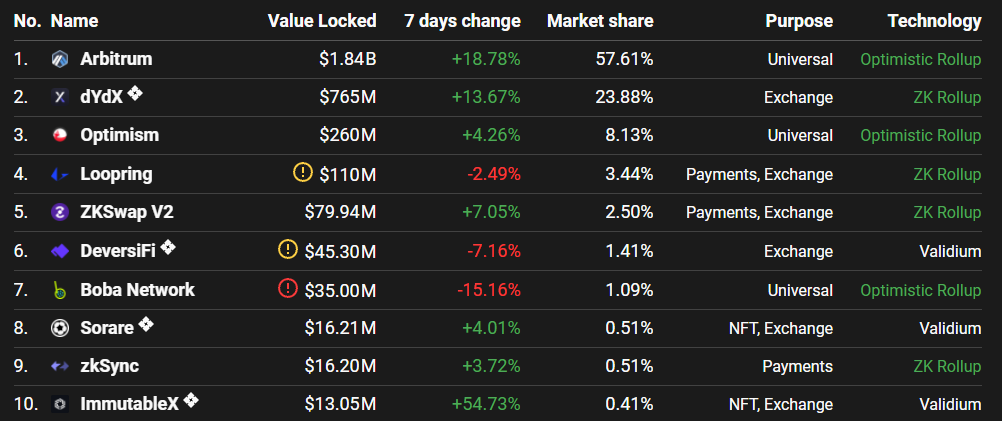Click the dYdX project logo icon

tap(60, 97)
